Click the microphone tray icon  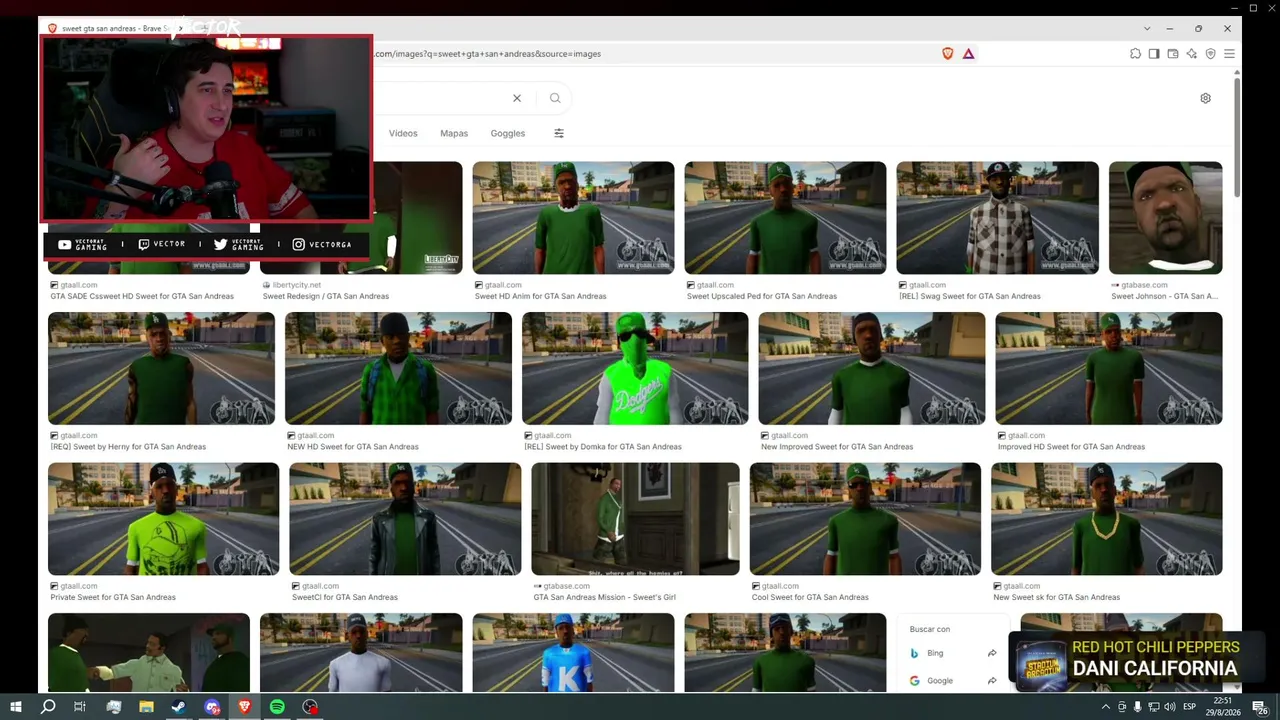point(1138,707)
